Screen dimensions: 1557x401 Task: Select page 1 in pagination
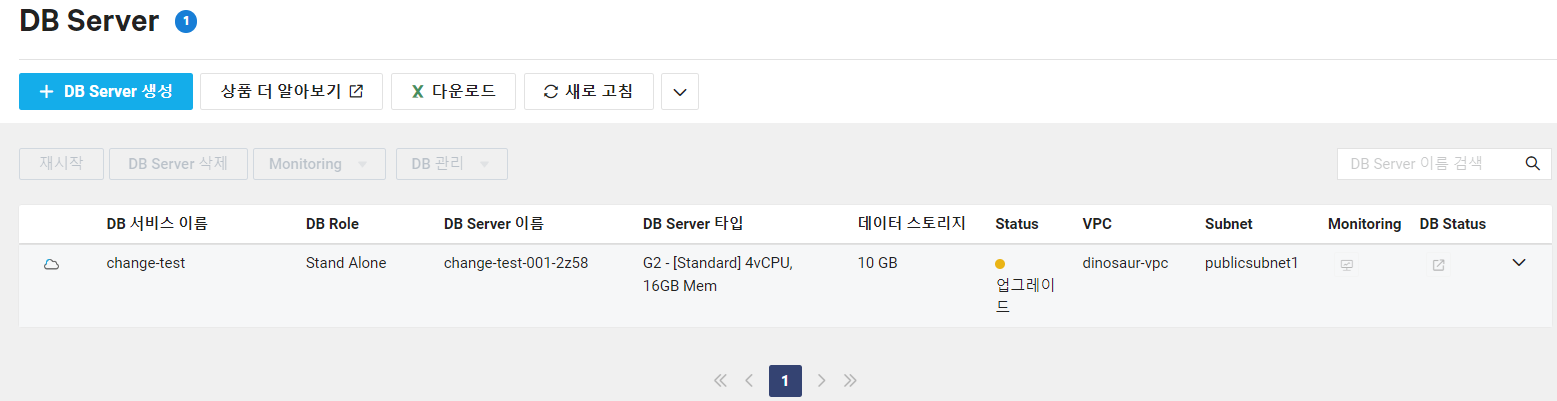pyautogui.click(x=785, y=381)
